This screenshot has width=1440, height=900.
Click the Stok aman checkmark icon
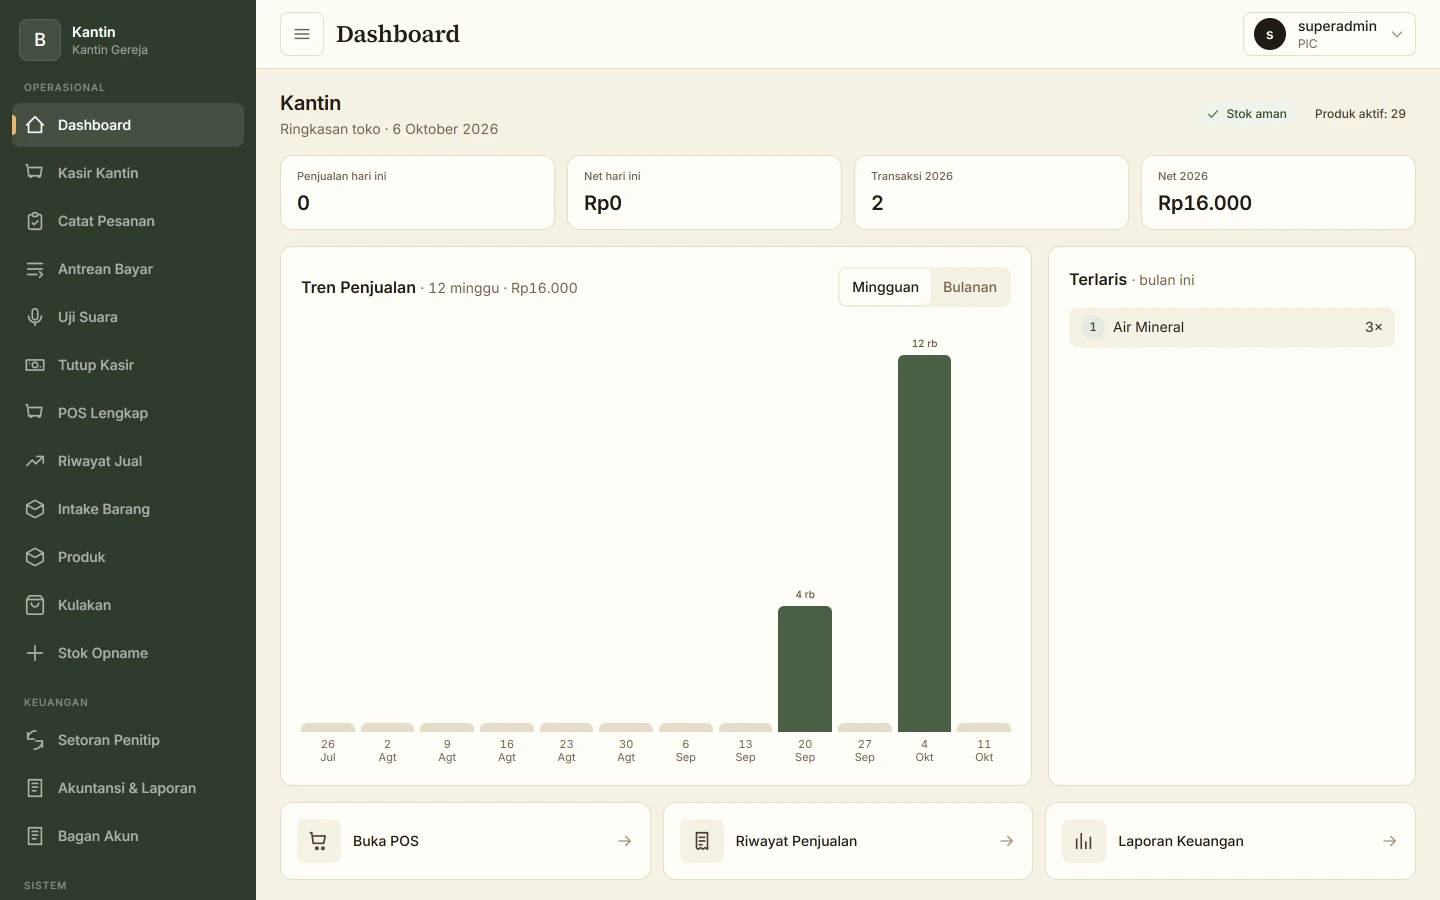click(1213, 114)
